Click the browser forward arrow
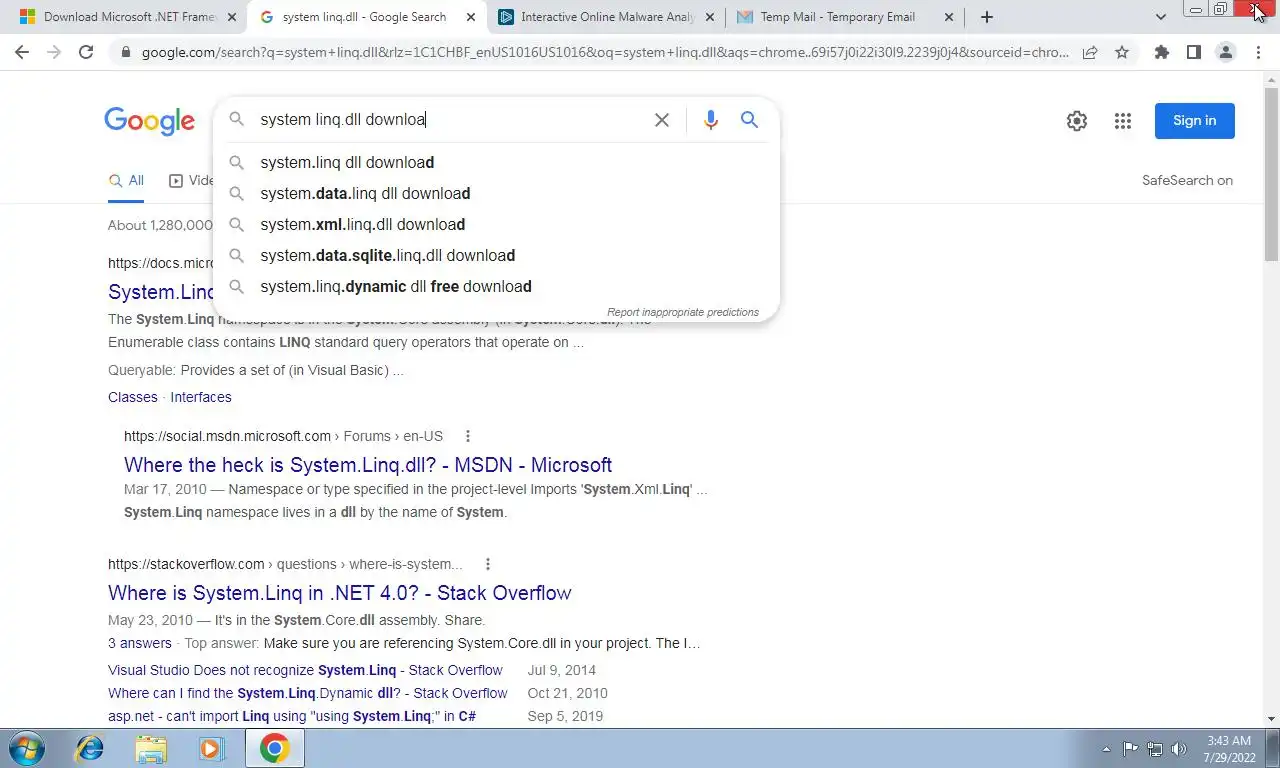Viewport: 1280px width, 768px height. pos(54,52)
